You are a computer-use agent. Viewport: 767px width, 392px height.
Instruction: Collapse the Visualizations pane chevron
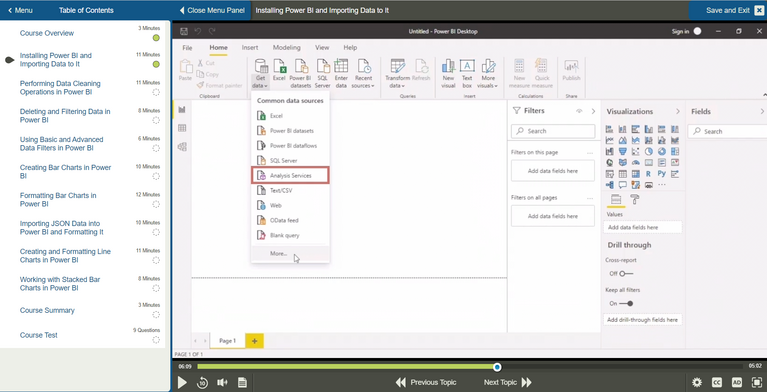tap(677, 112)
